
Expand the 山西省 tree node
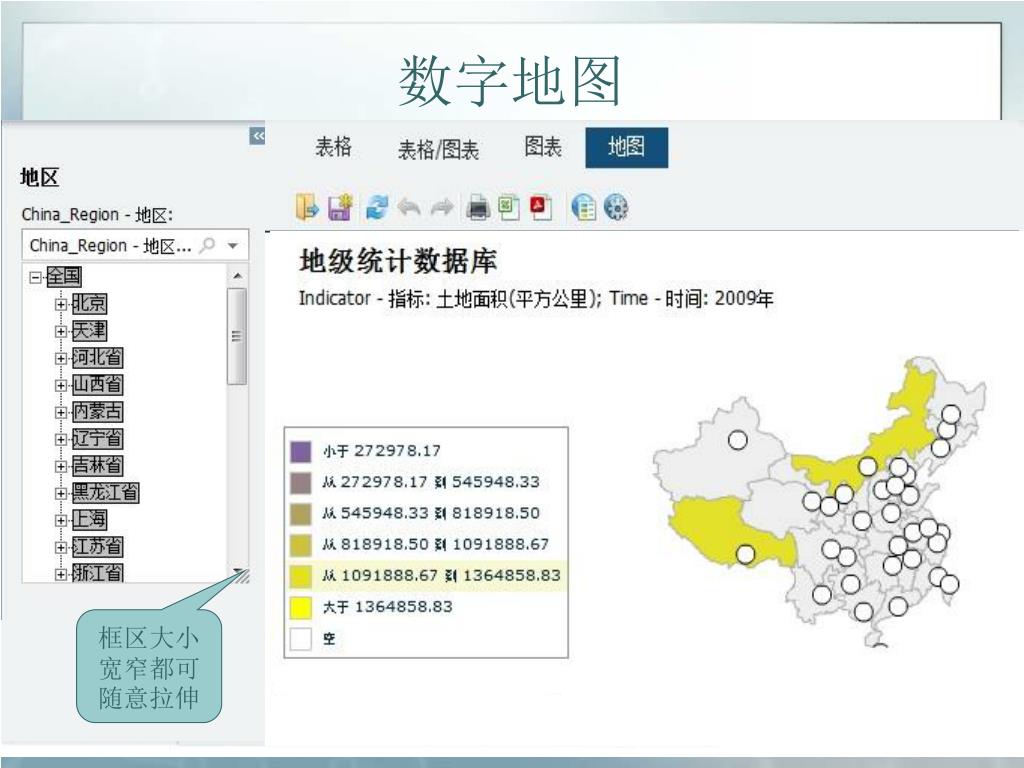click(x=61, y=385)
